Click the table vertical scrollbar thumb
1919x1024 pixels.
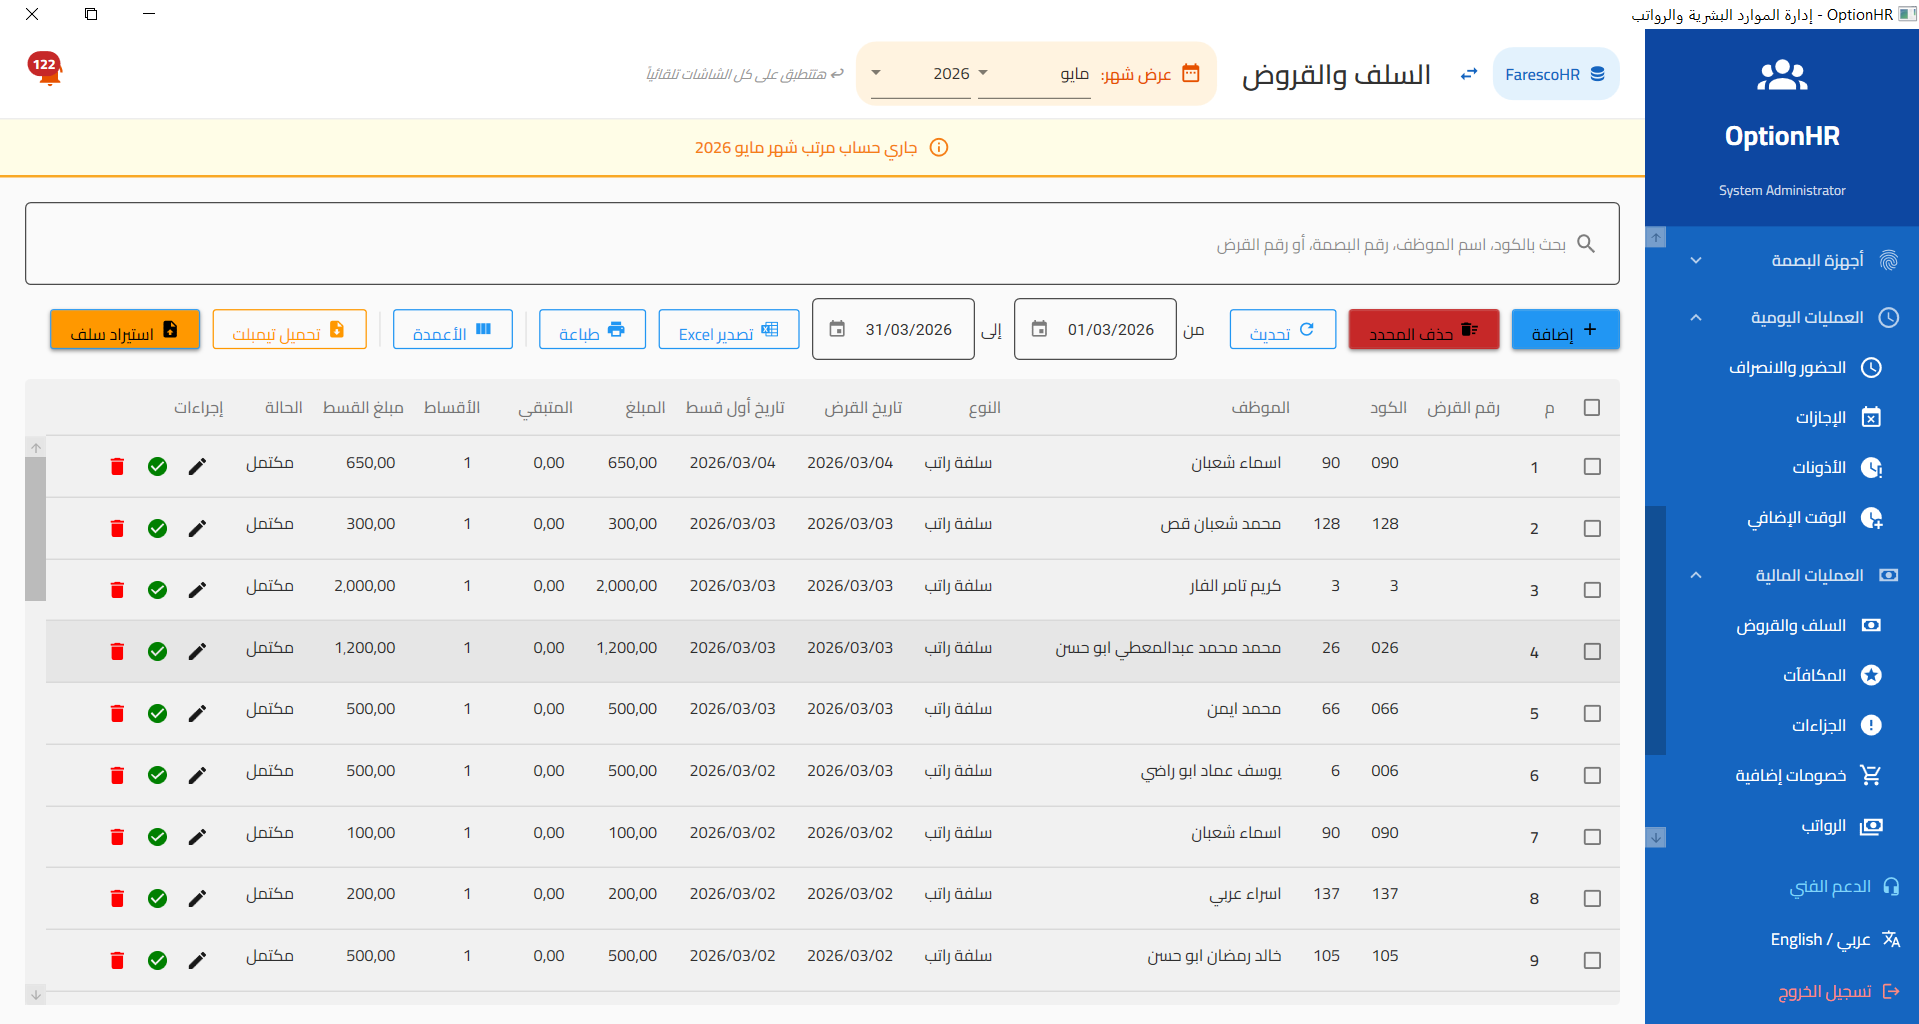coord(36,528)
